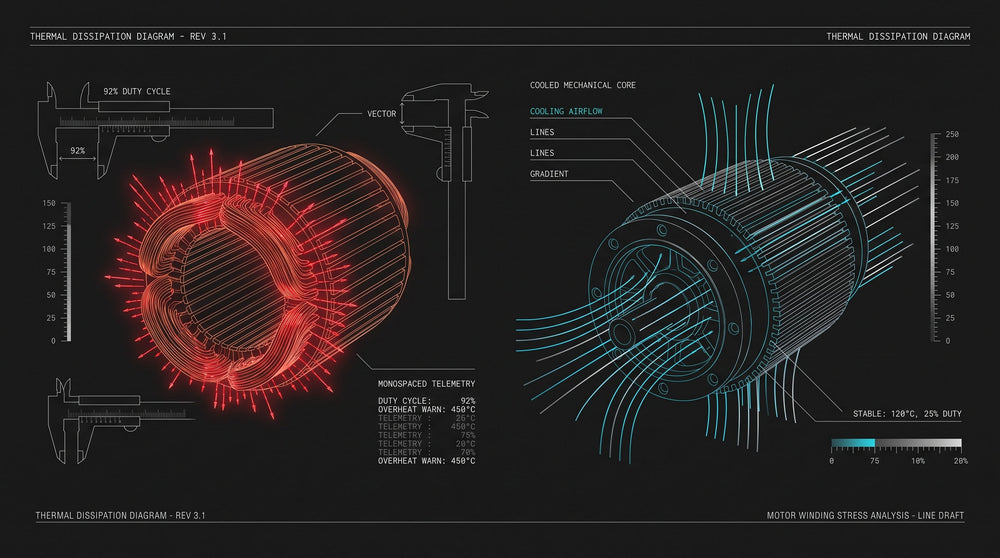Click the "COOLED MECHANICAL CORE" heading

583,85
